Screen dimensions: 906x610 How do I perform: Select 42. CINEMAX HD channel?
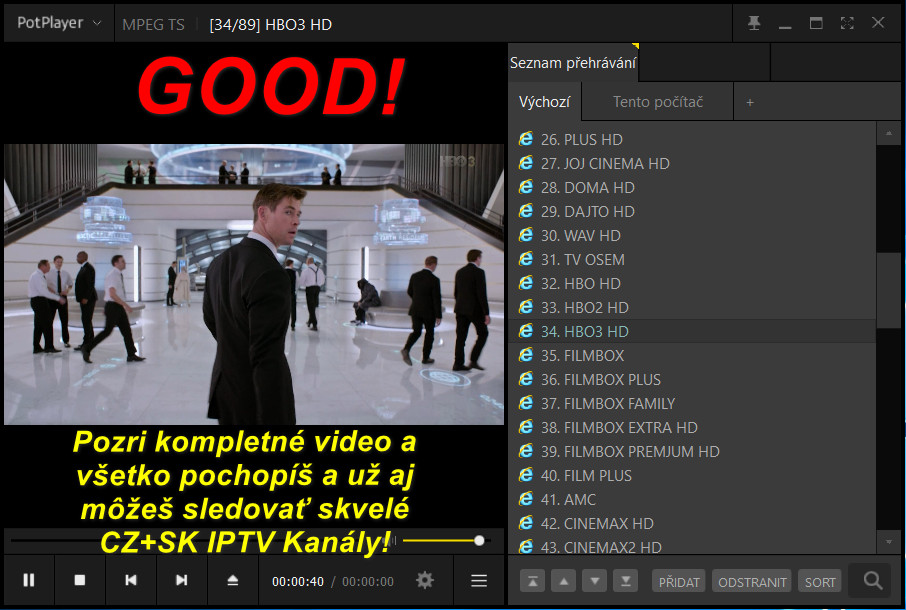click(692, 523)
